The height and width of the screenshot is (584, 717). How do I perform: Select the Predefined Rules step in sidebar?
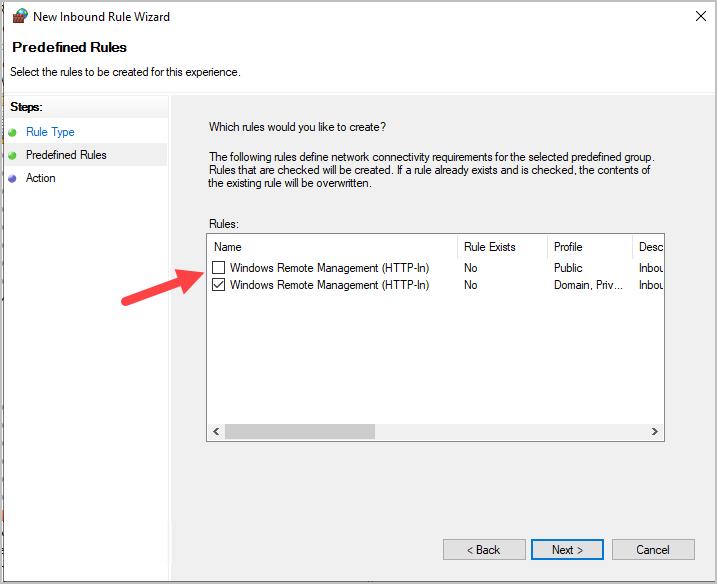click(66, 155)
